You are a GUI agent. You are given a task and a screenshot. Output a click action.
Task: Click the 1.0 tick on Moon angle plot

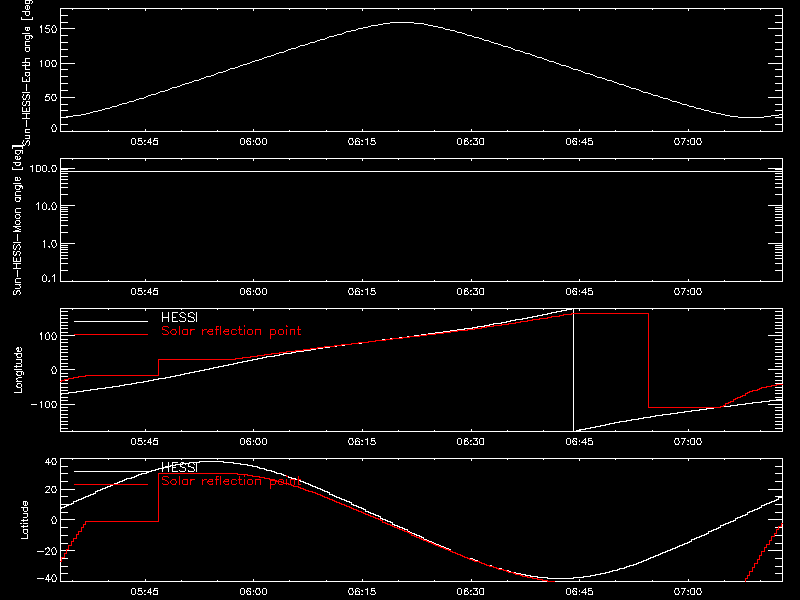49,244
